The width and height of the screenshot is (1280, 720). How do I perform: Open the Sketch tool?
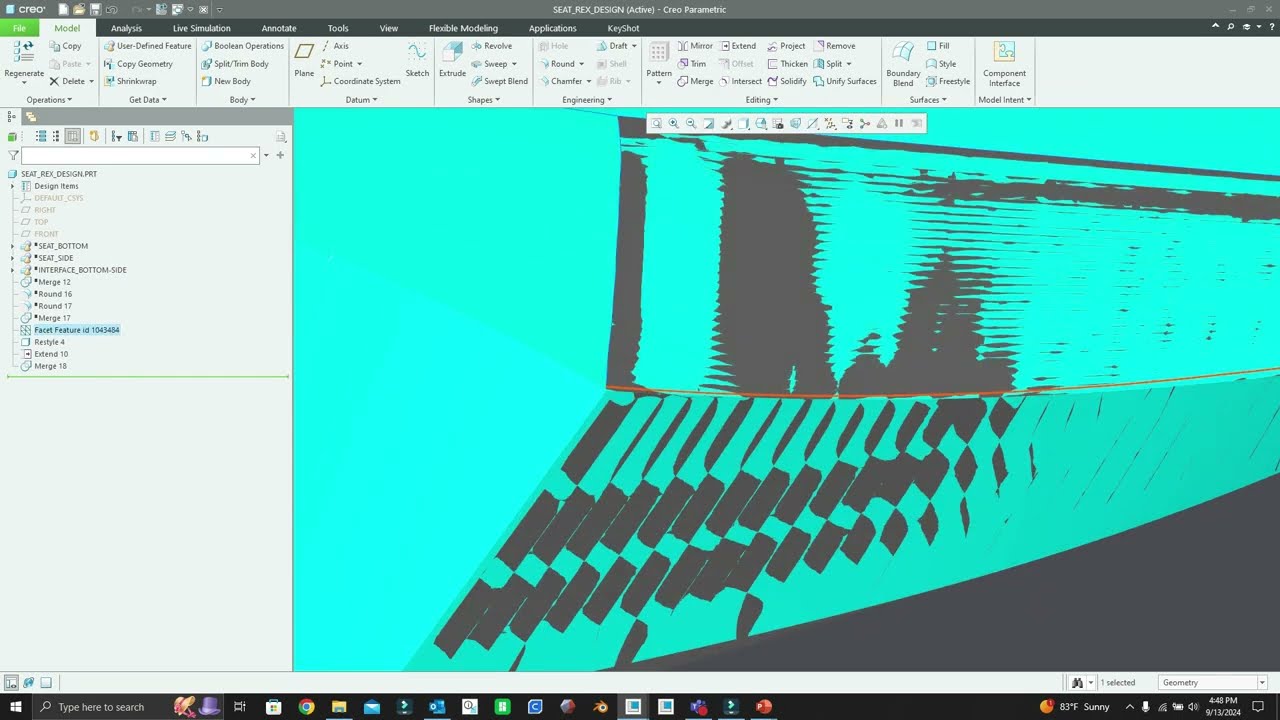pos(417,61)
